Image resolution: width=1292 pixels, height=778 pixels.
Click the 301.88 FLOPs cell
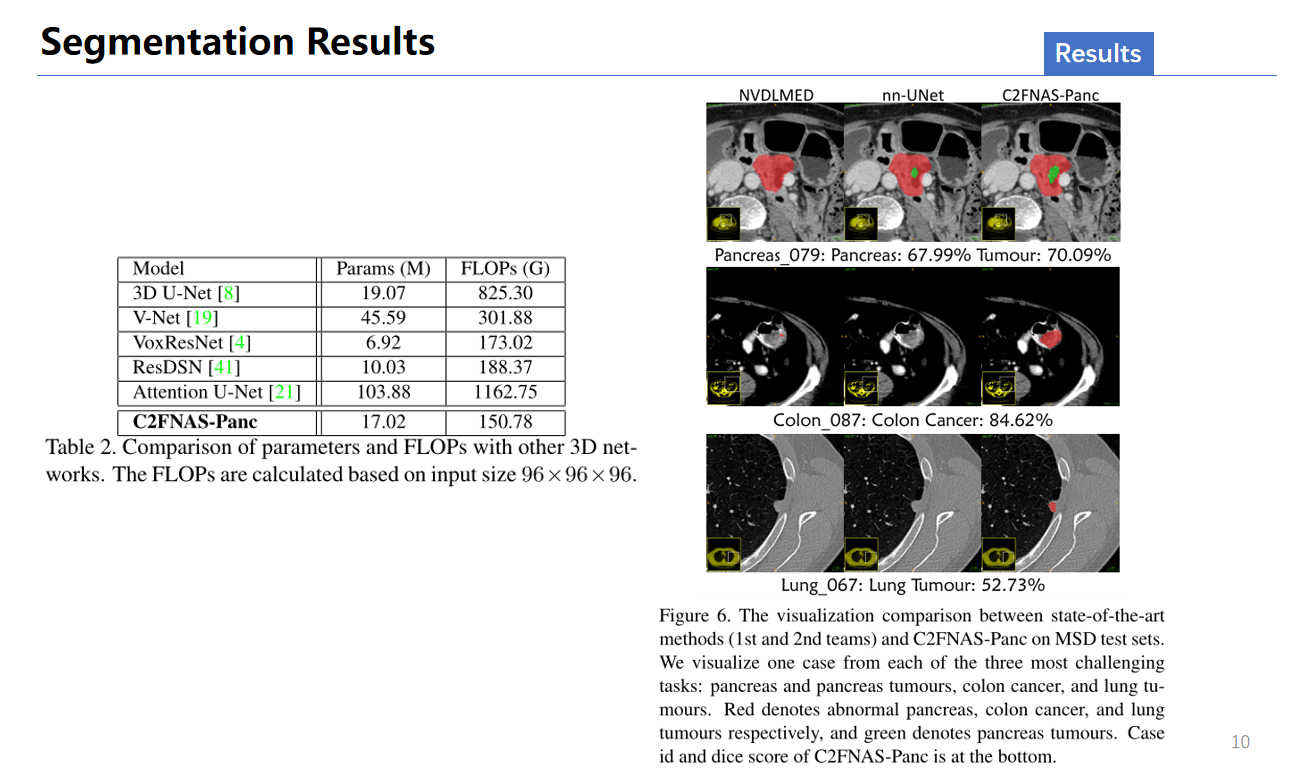point(506,318)
